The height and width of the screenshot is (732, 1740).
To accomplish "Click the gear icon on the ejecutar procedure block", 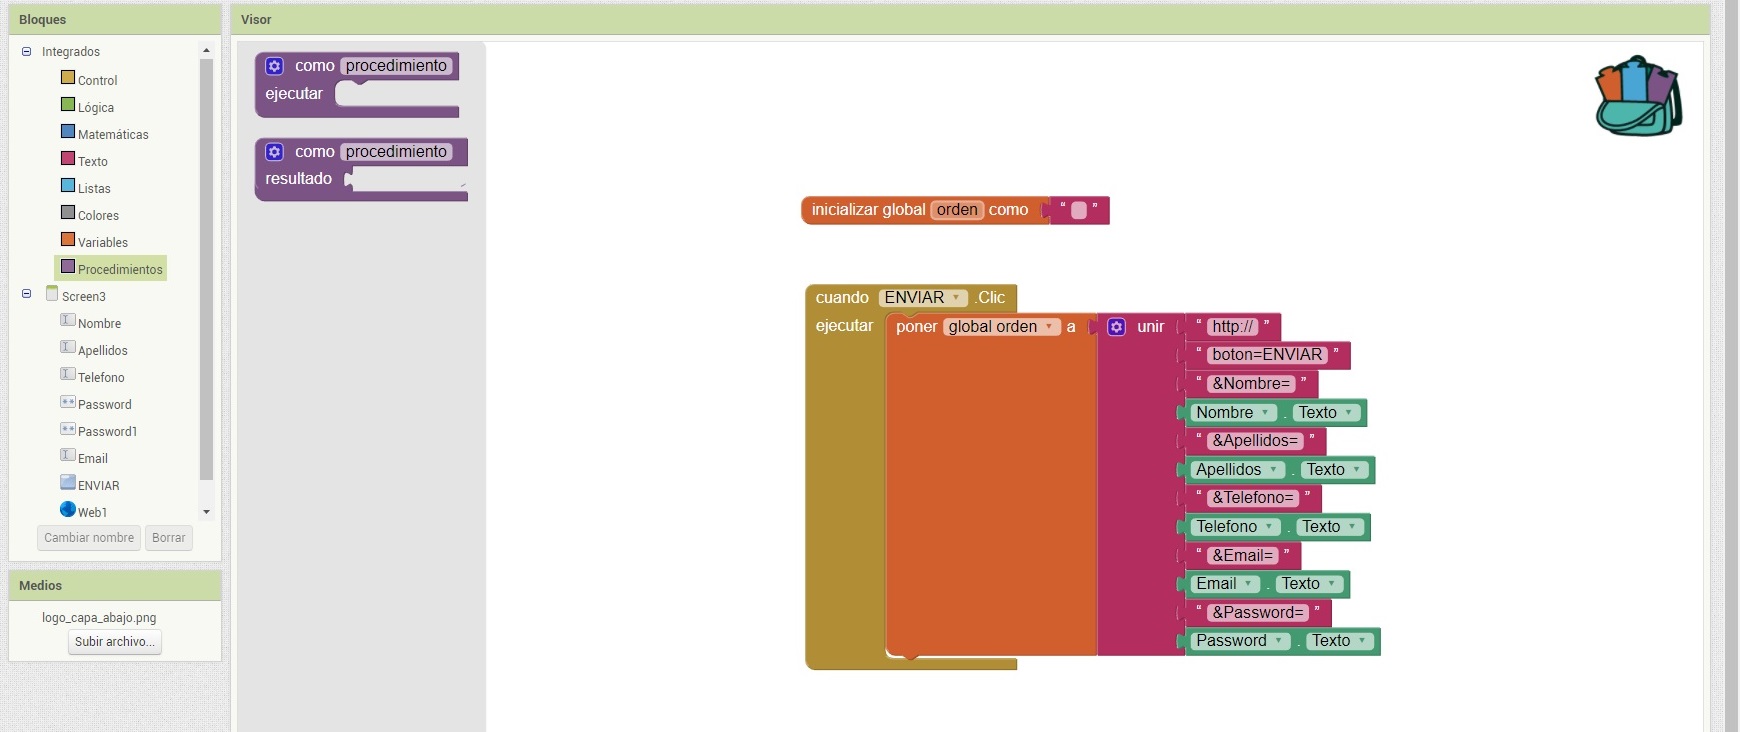I will (x=274, y=66).
